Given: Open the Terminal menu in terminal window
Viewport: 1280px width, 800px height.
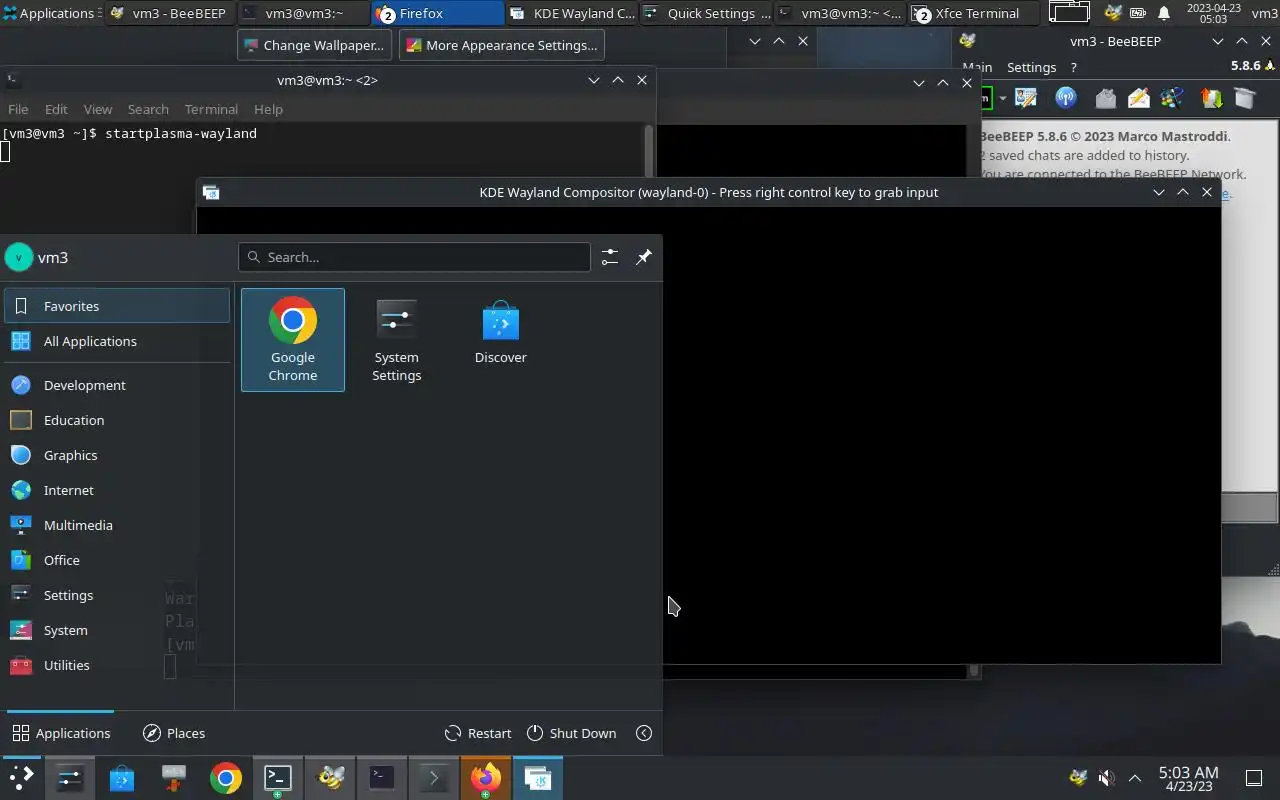Looking at the screenshot, I should pos(211,109).
